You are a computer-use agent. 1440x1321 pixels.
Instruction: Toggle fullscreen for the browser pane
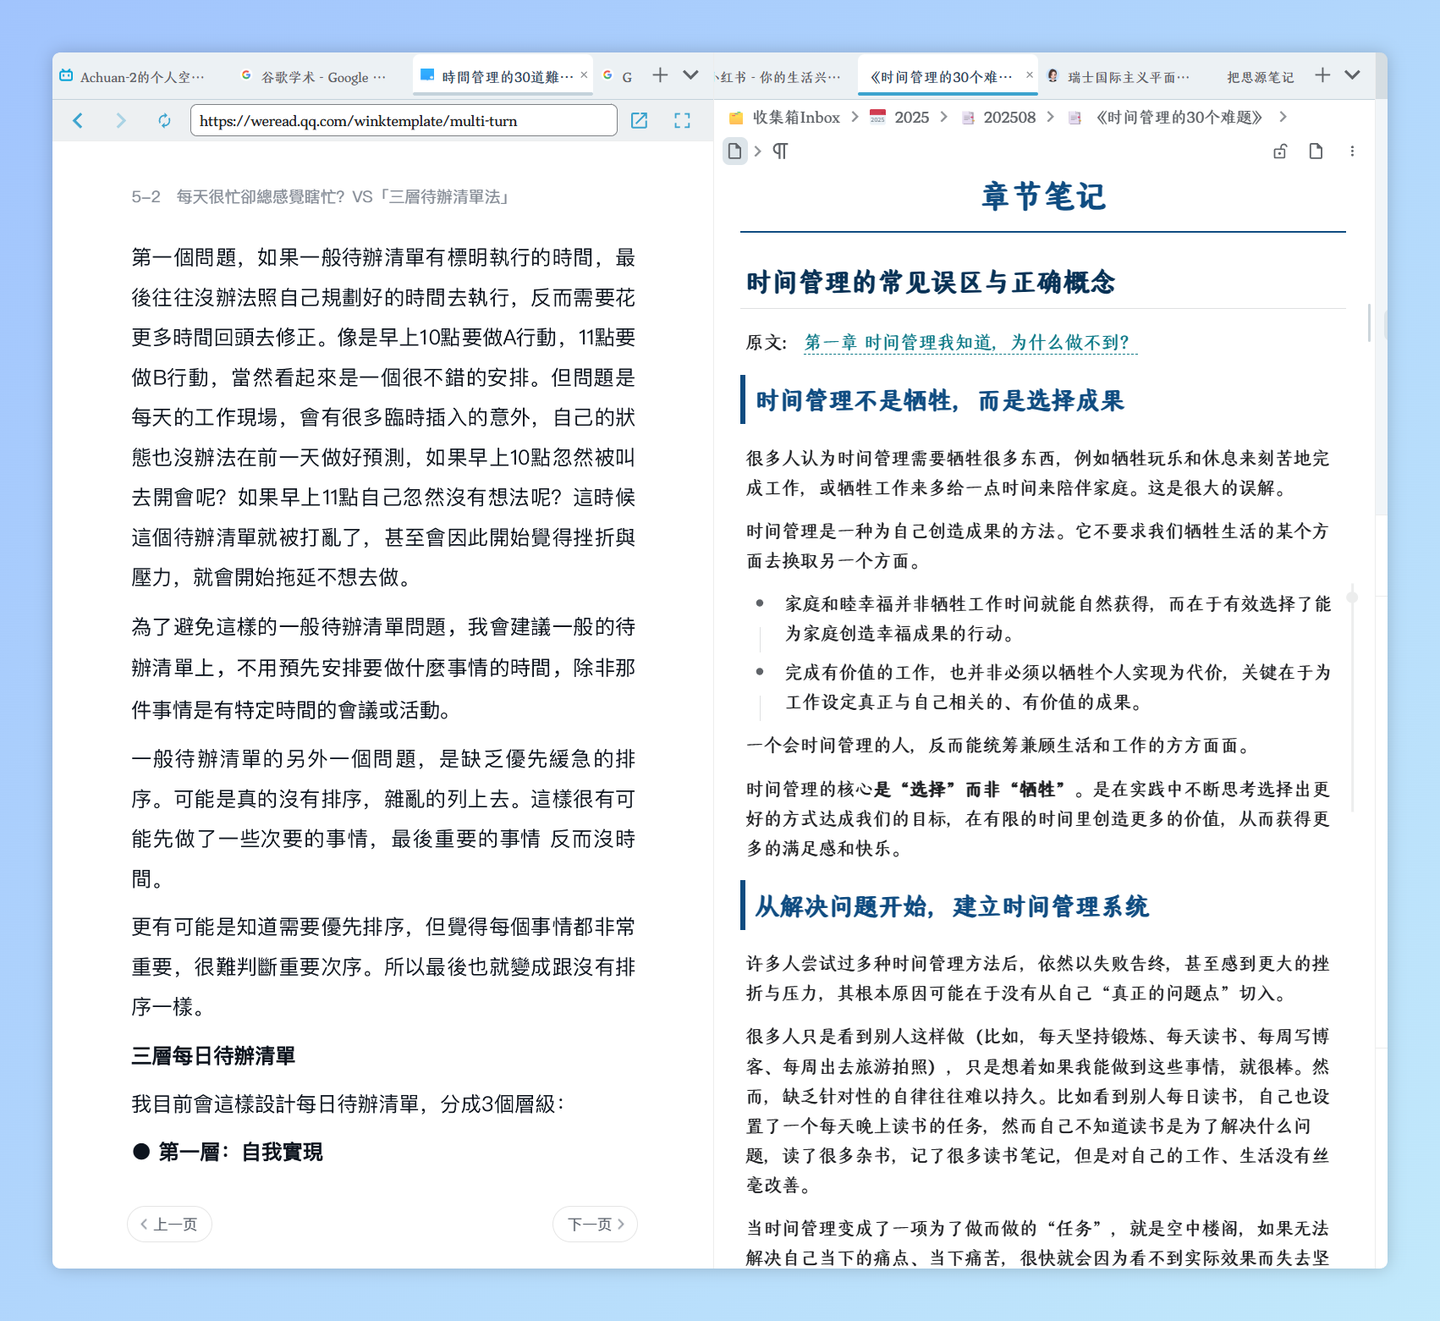click(682, 121)
